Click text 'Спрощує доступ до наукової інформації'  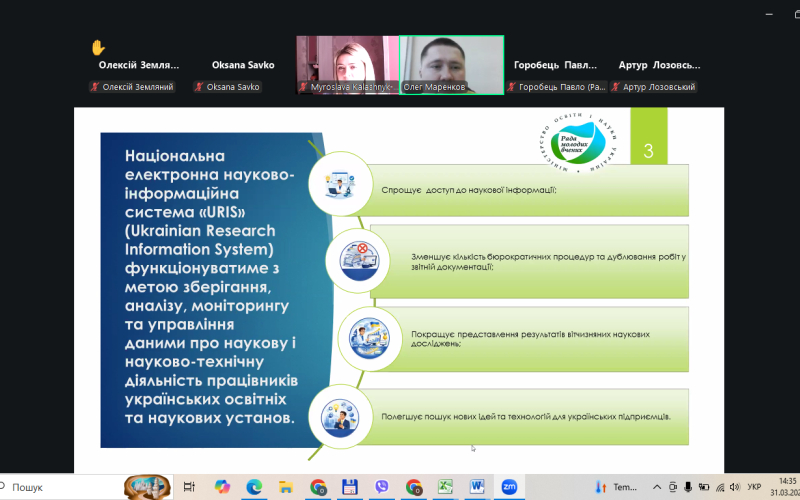(468, 190)
